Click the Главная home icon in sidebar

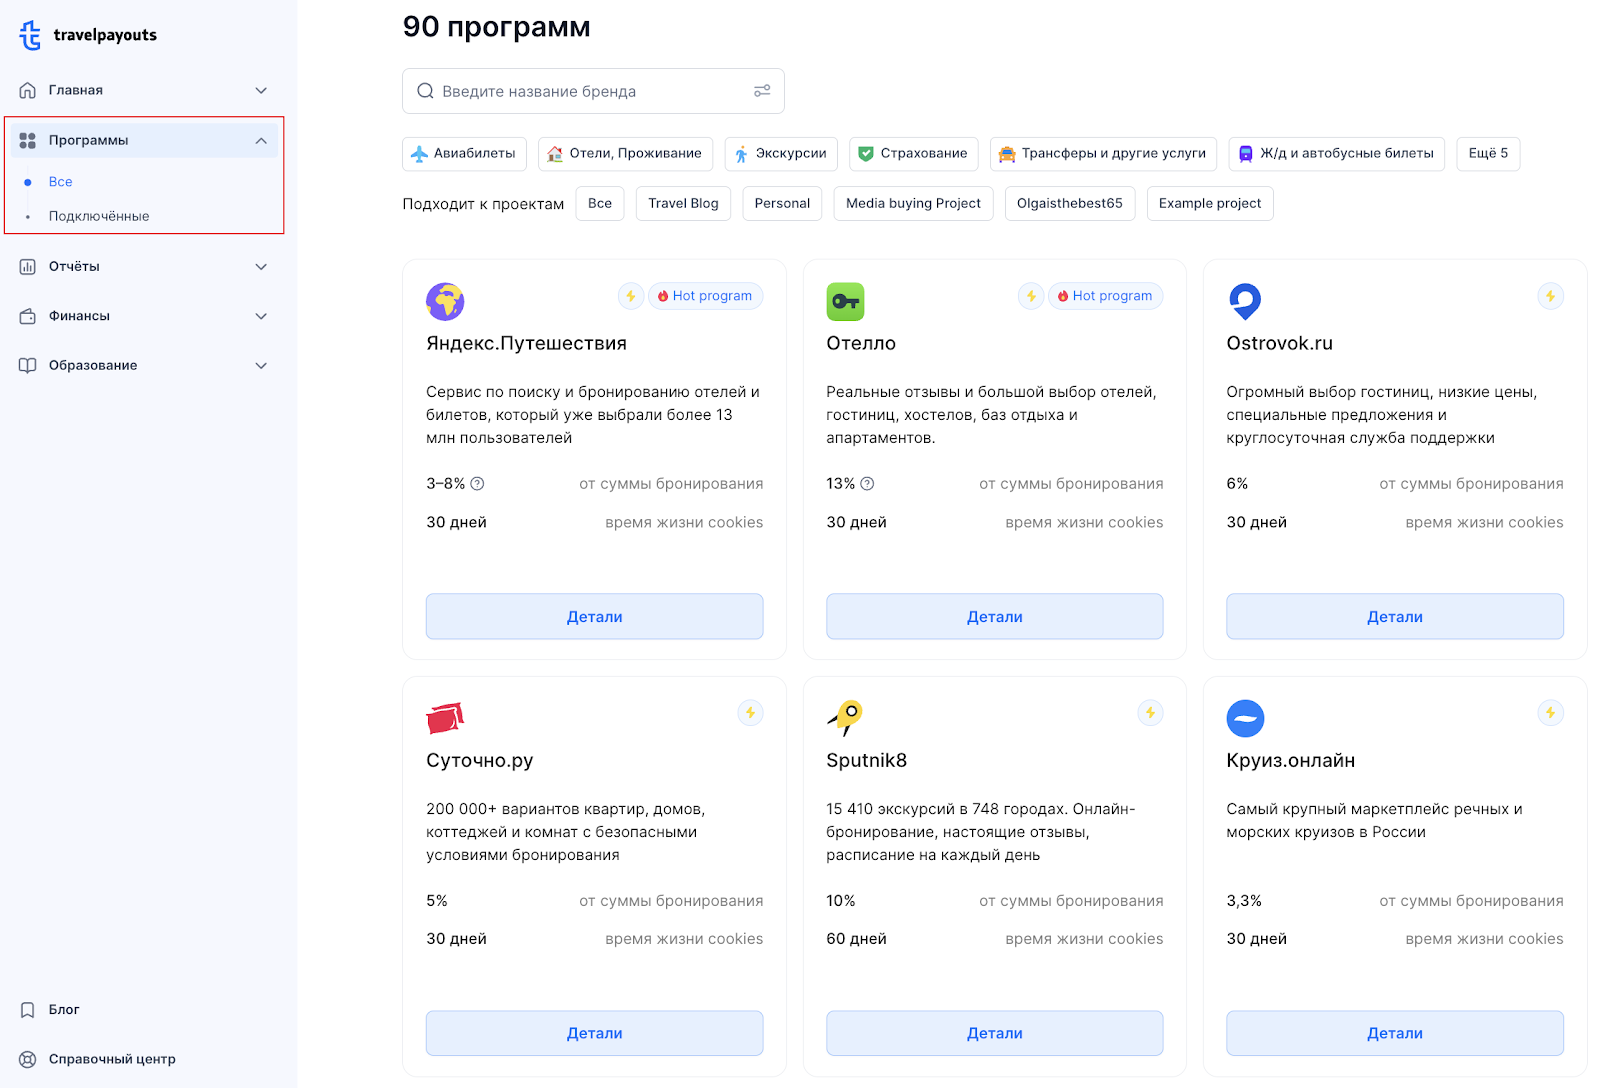(28, 90)
